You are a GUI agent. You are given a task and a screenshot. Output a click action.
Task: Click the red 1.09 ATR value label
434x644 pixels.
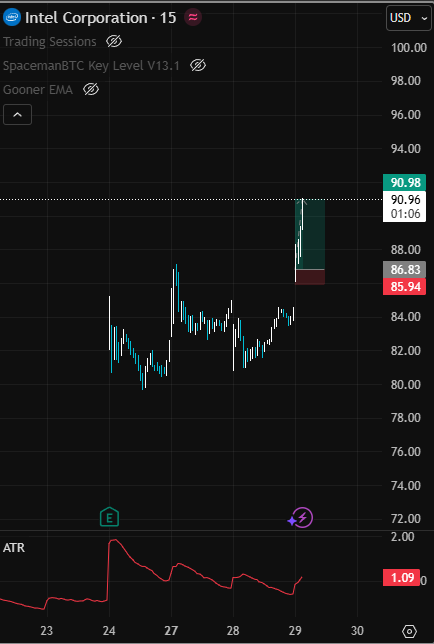tap(402, 577)
